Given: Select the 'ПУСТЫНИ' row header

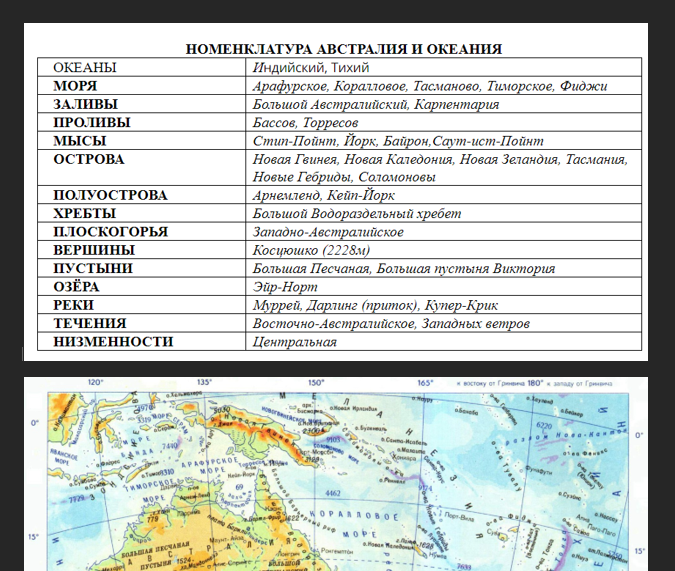Looking at the screenshot, I should coord(90,269).
